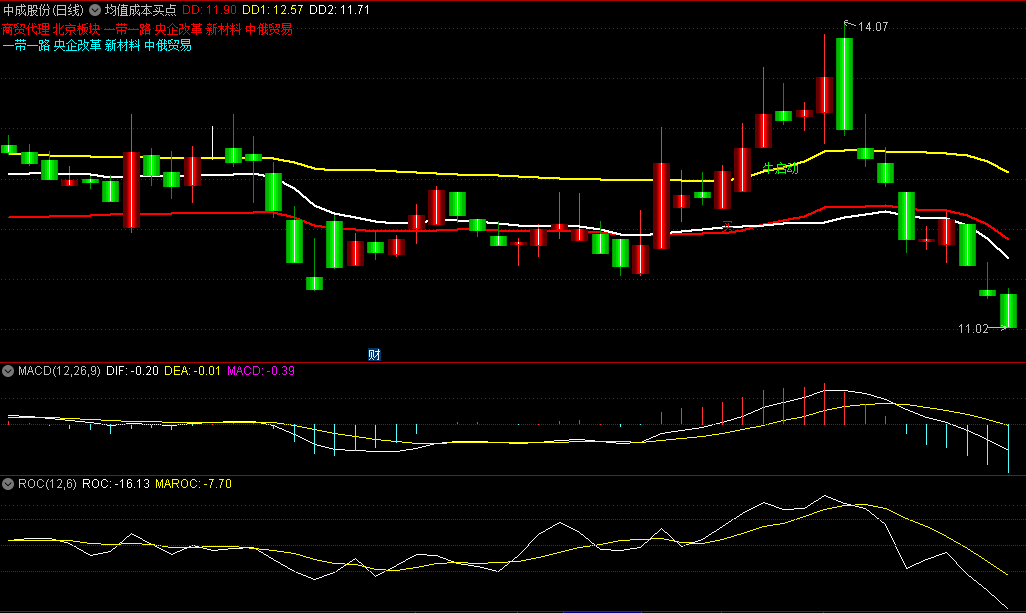Open the red 商贸代理 sector tag
This screenshot has width=1026, height=613.
click(x=26, y=29)
